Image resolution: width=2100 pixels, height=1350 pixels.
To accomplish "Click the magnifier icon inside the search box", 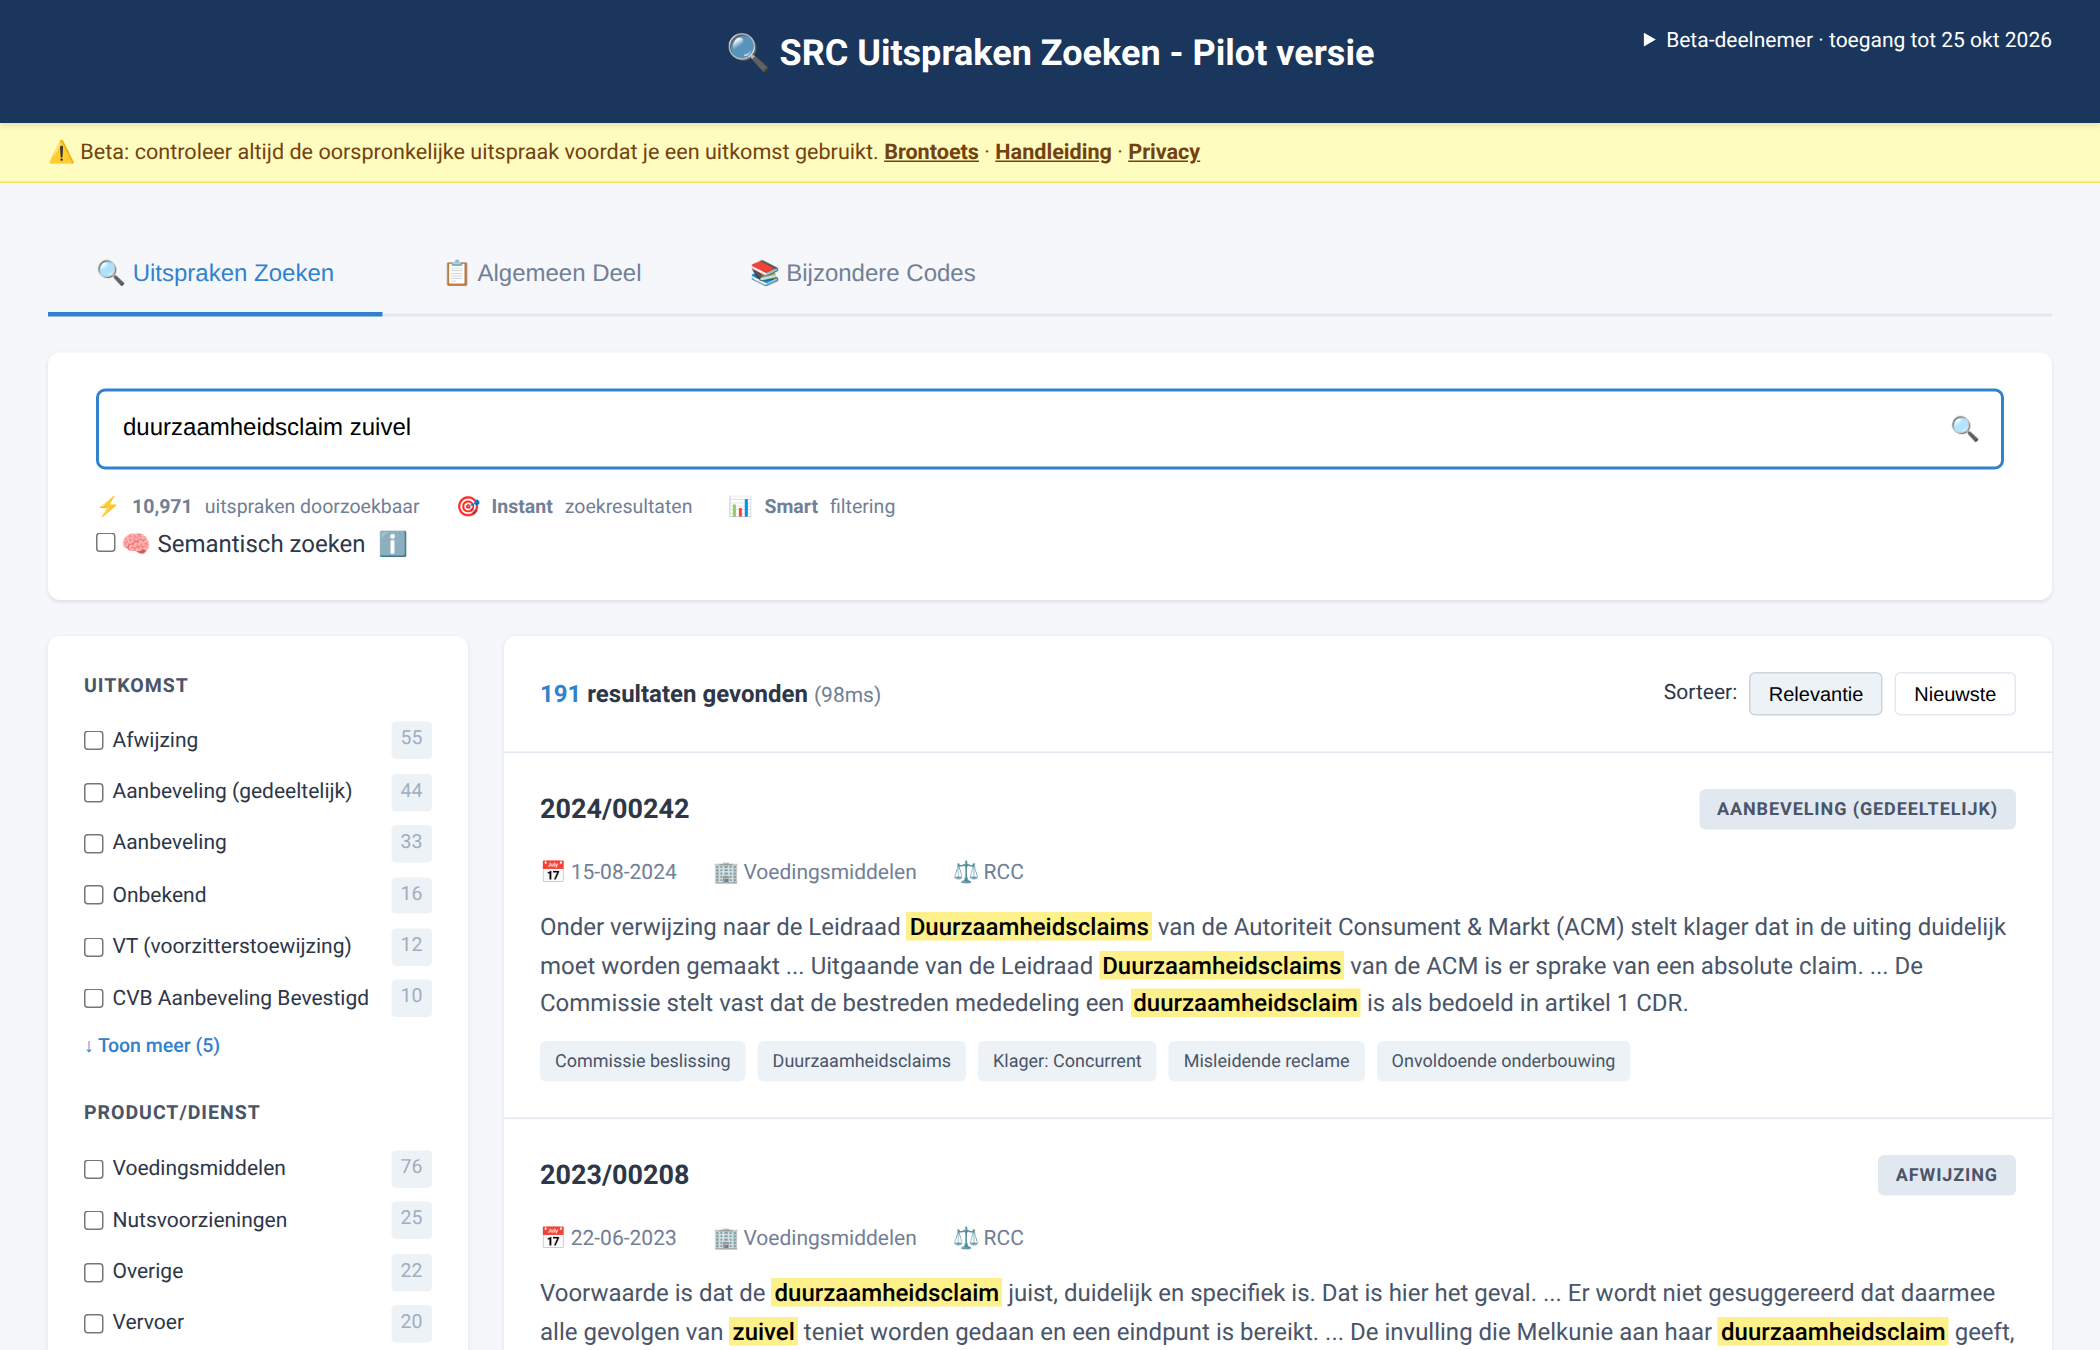I will tap(1964, 429).
